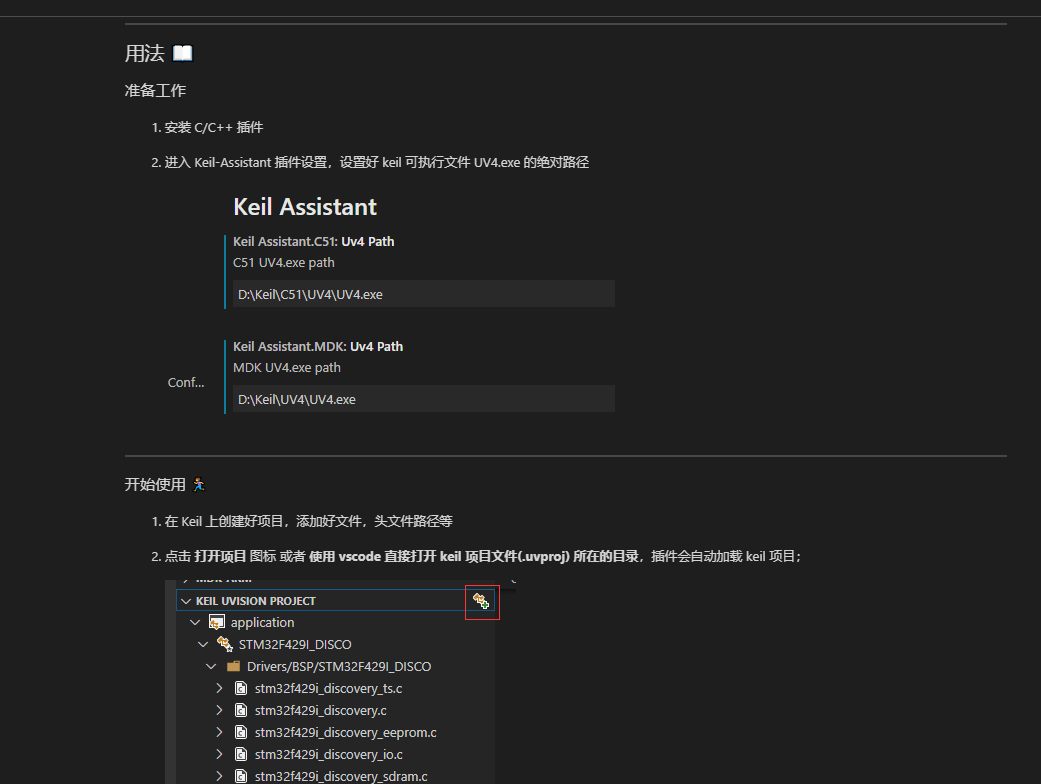
Task: Click the MDK path field D:\Keil\UV4\UV4.exe
Action: 424,399
